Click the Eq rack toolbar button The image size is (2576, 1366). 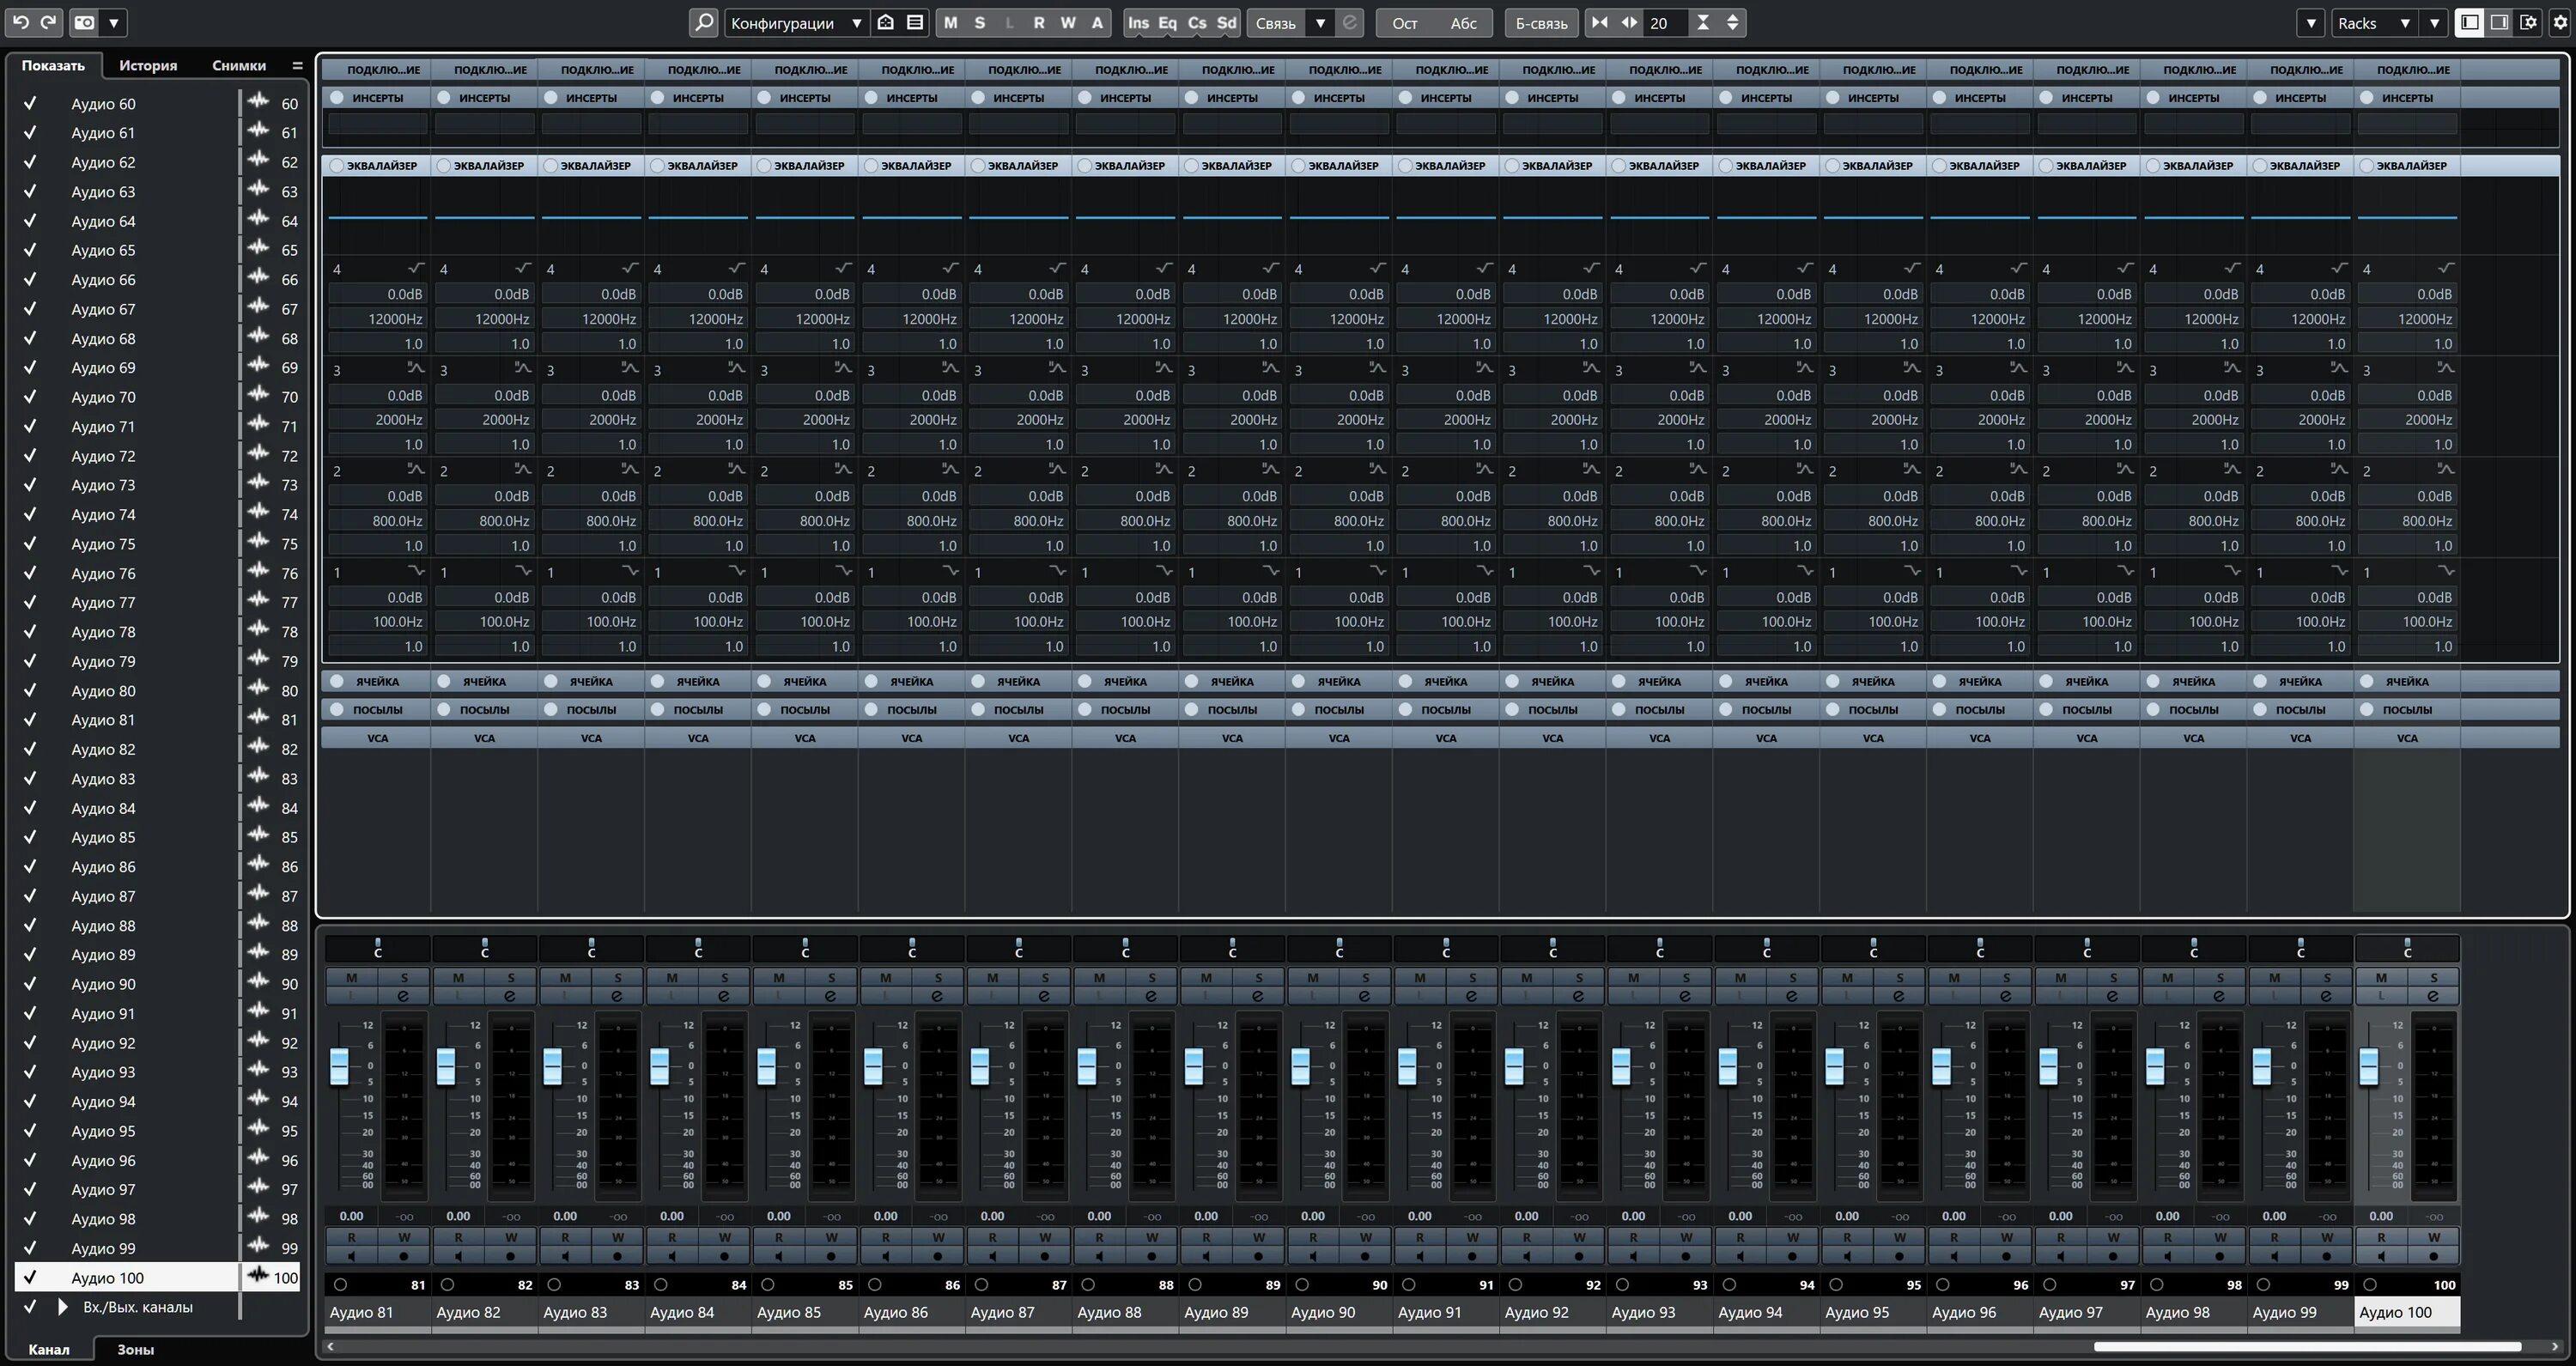pyautogui.click(x=1167, y=22)
